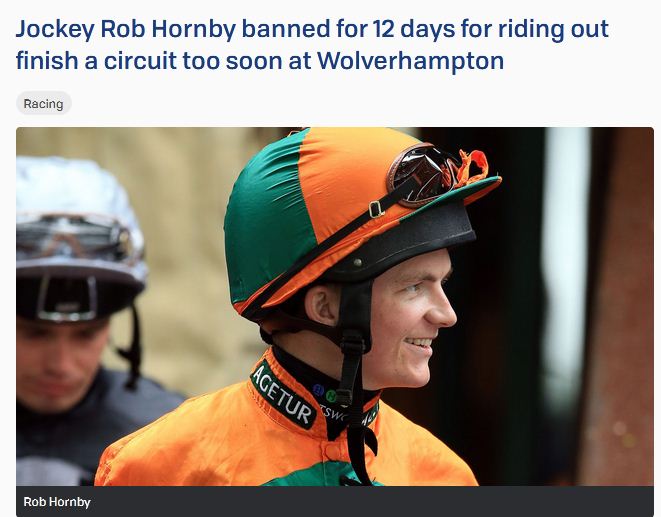The image size is (661, 517).
Task: Click the main Rob Hornby article photo
Action: tap(335, 306)
